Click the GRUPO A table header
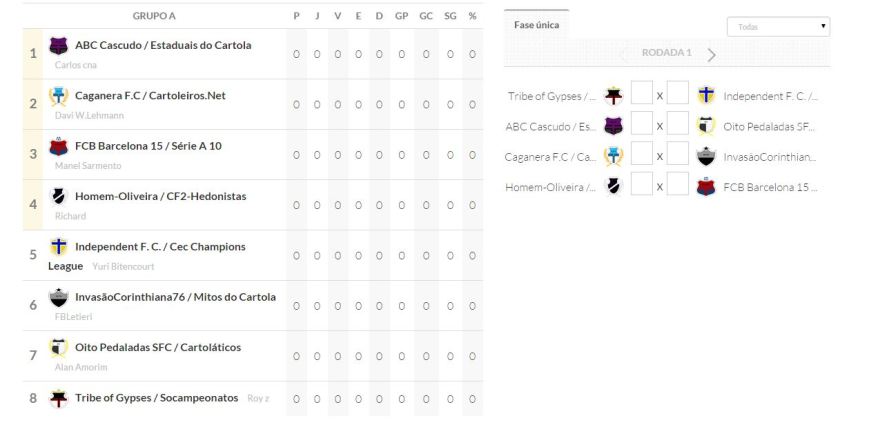The width and height of the screenshot is (869, 427). tap(154, 16)
